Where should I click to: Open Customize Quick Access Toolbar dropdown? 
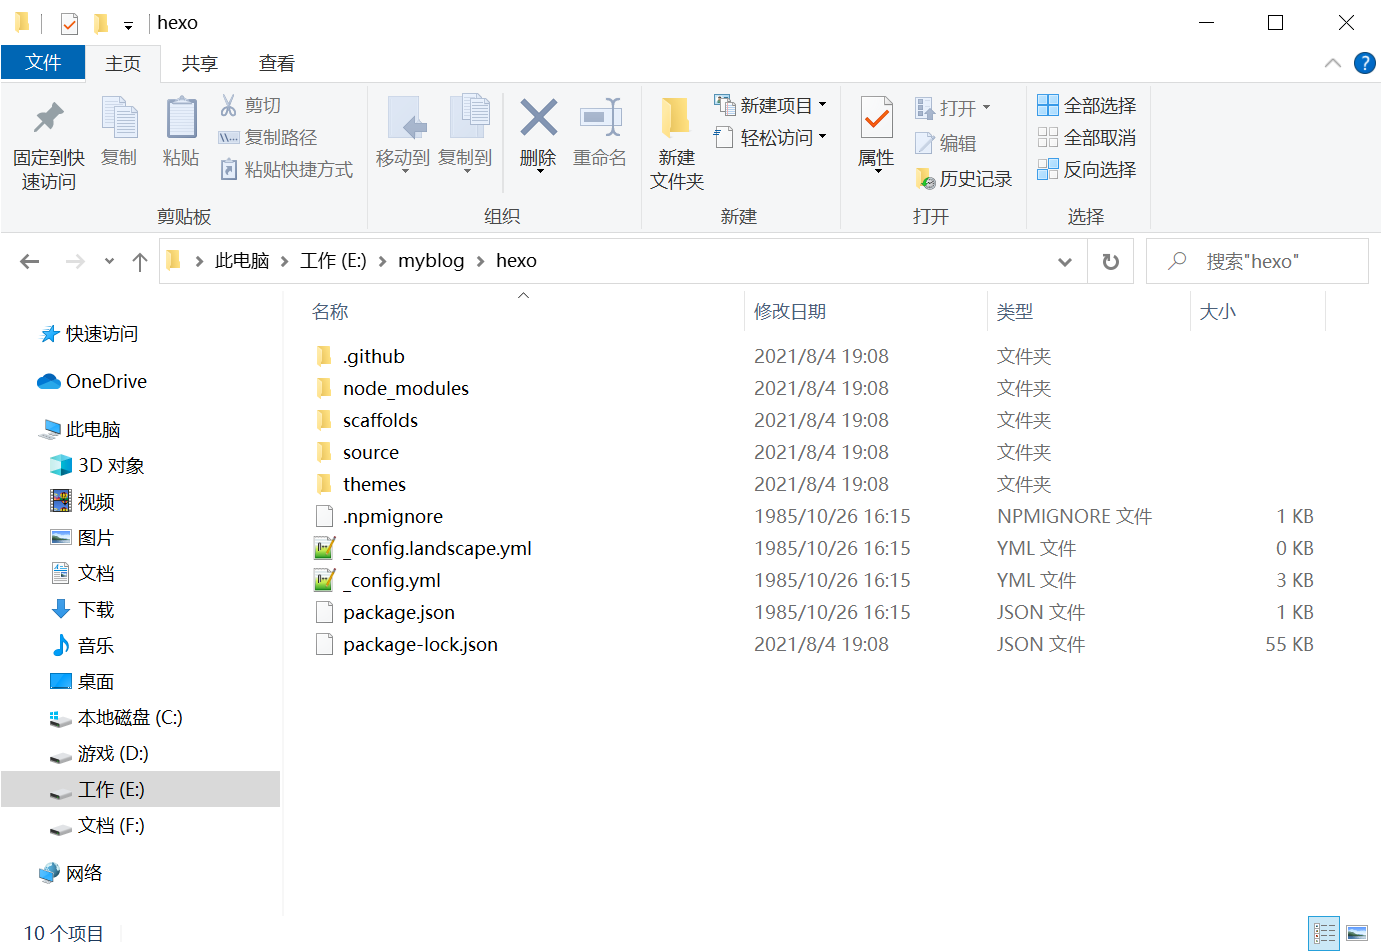(128, 25)
